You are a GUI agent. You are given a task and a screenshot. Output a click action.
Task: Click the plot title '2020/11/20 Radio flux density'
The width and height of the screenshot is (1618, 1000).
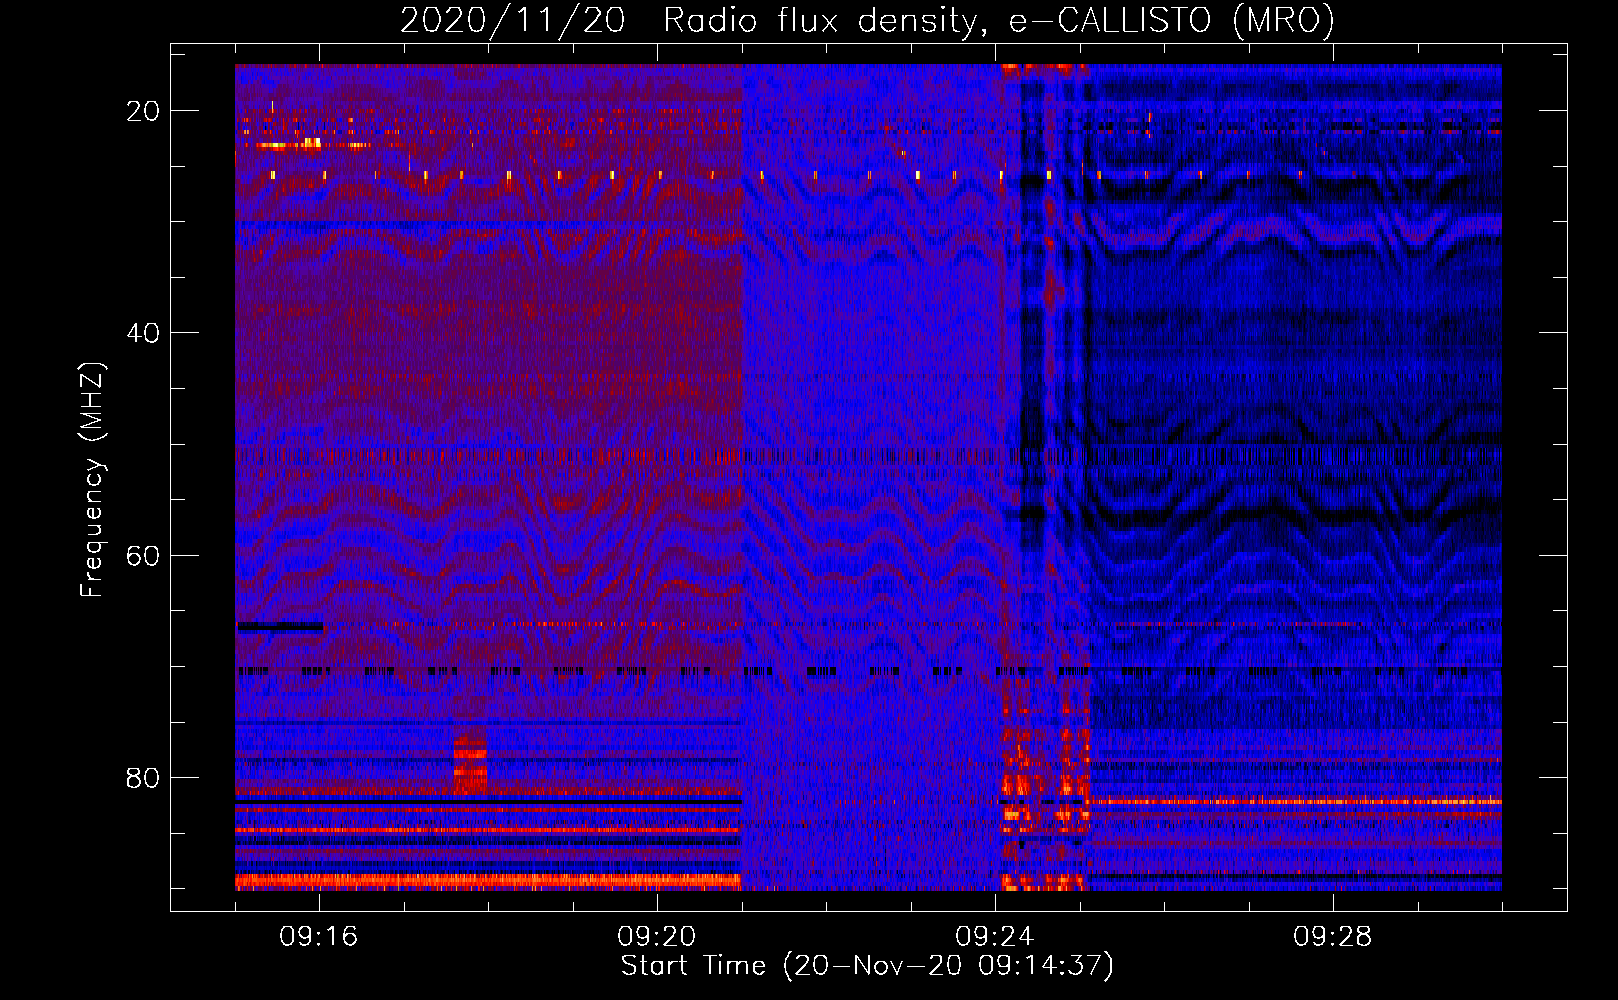(x=867, y=20)
